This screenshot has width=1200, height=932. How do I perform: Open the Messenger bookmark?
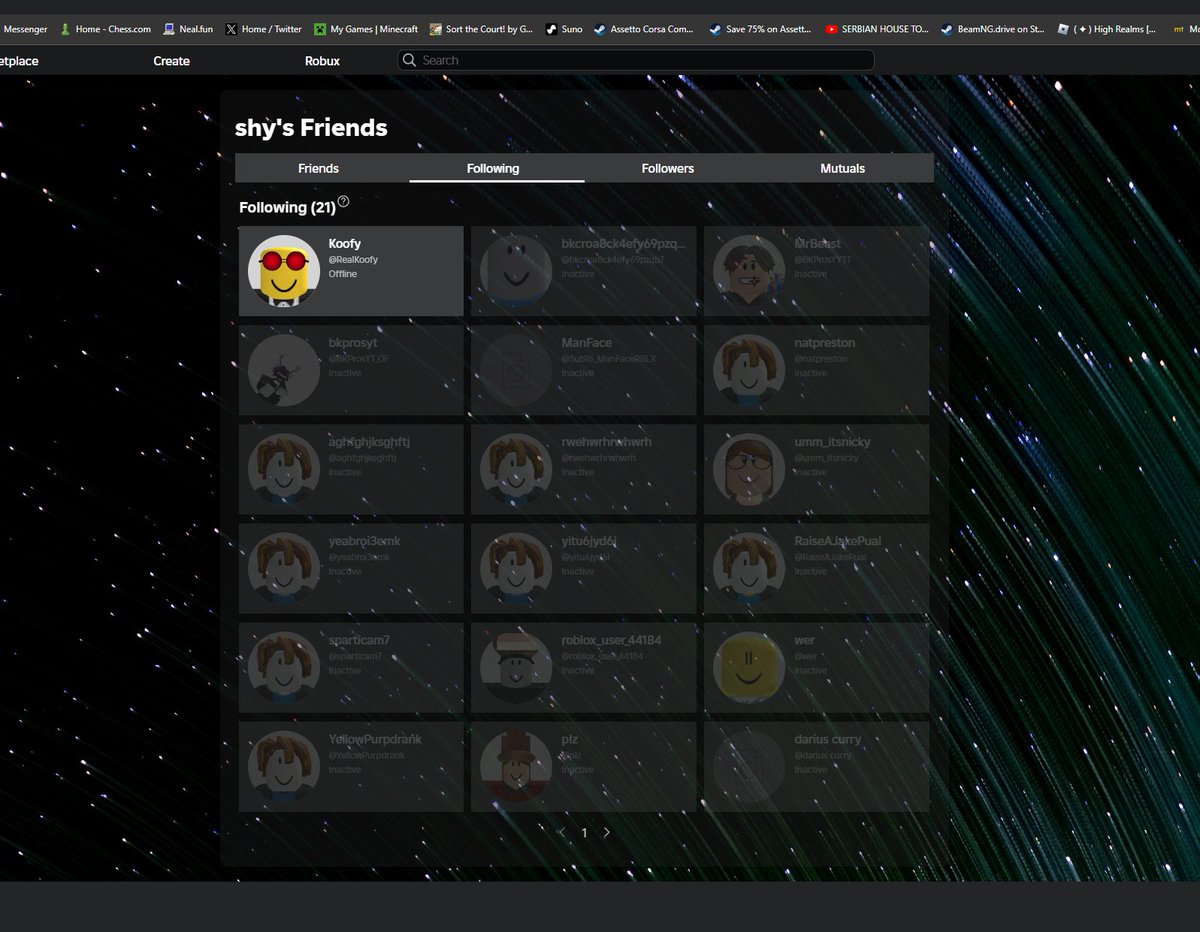24,29
